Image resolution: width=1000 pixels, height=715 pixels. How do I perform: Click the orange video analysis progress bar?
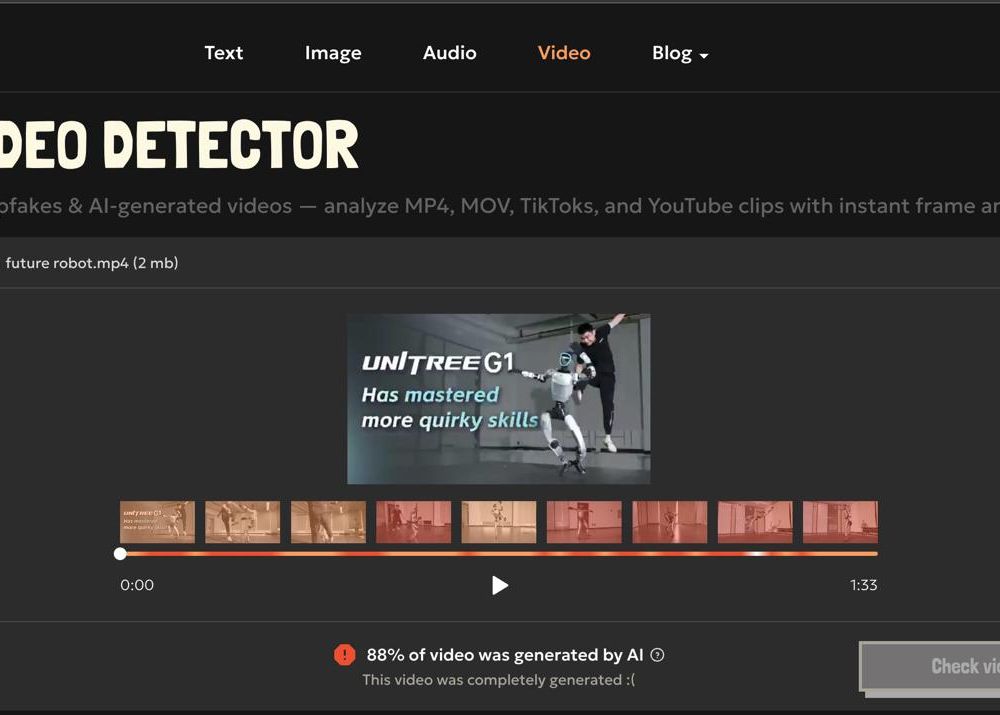point(499,554)
